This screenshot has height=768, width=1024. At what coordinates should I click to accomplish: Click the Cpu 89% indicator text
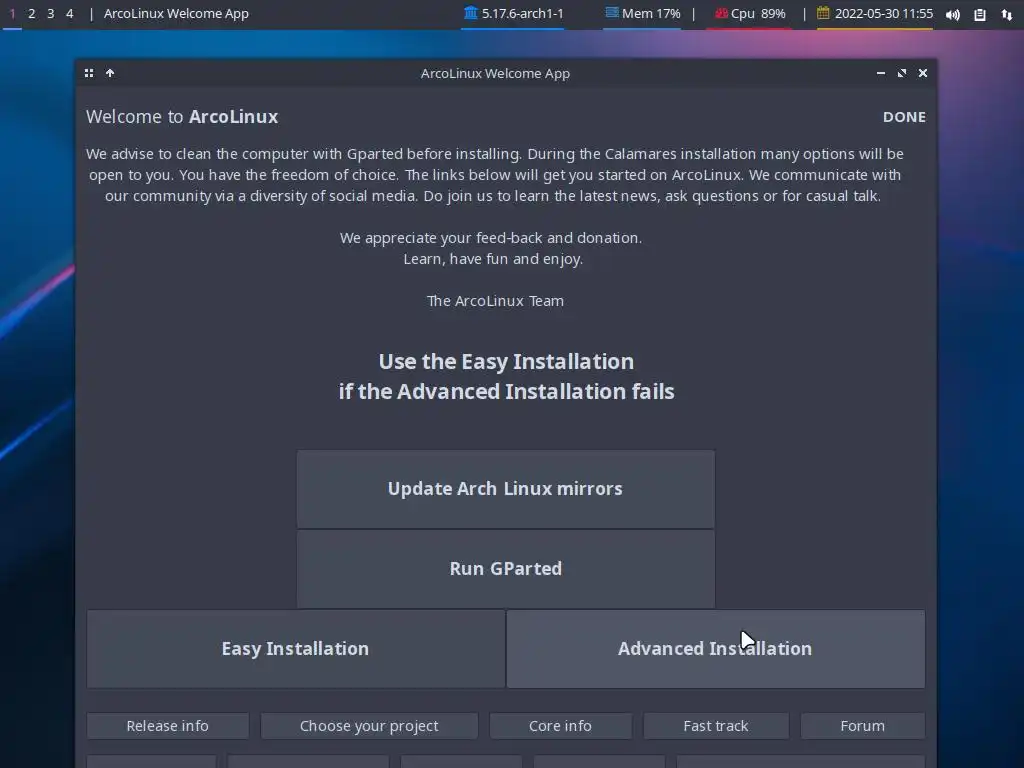click(758, 13)
